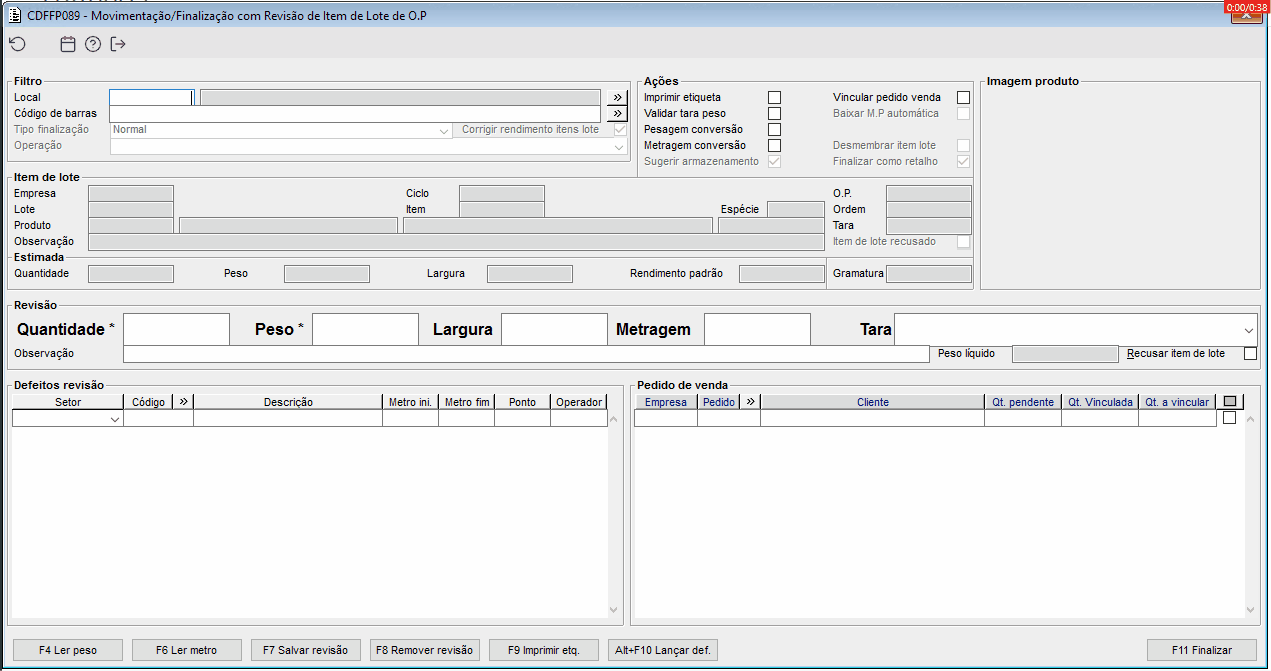Click Pedido column header in sales table
Screen dimensions: 1271x671
coord(719,402)
